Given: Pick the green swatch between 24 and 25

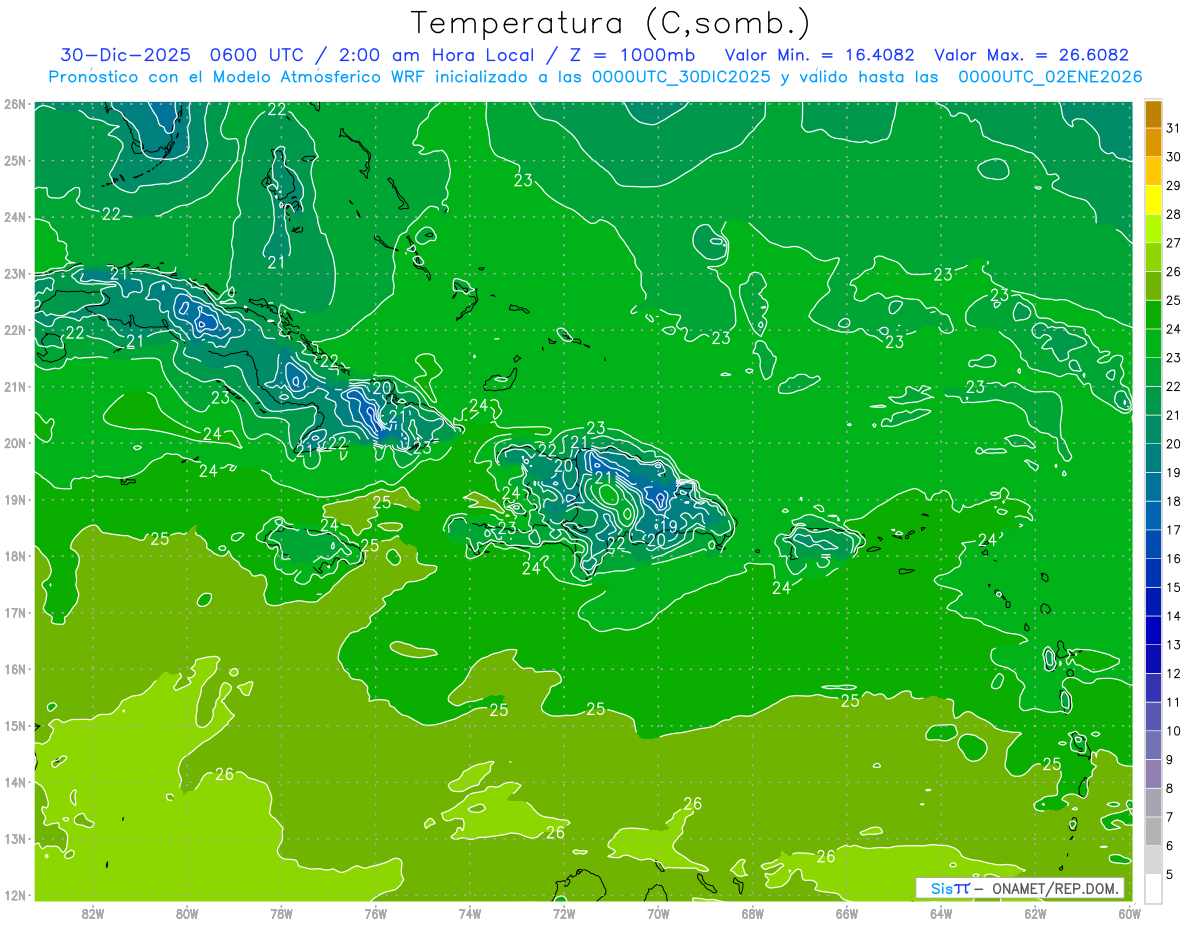Looking at the screenshot, I should (1153, 315).
